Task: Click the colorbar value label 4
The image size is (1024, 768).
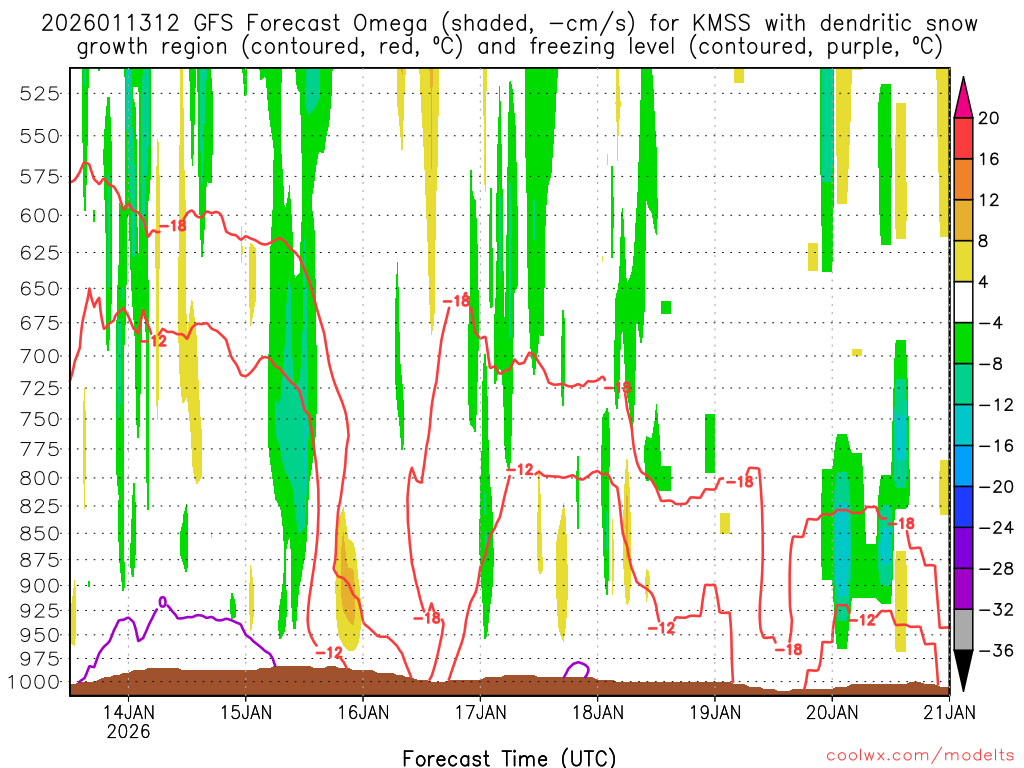Action: [x=984, y=282]
